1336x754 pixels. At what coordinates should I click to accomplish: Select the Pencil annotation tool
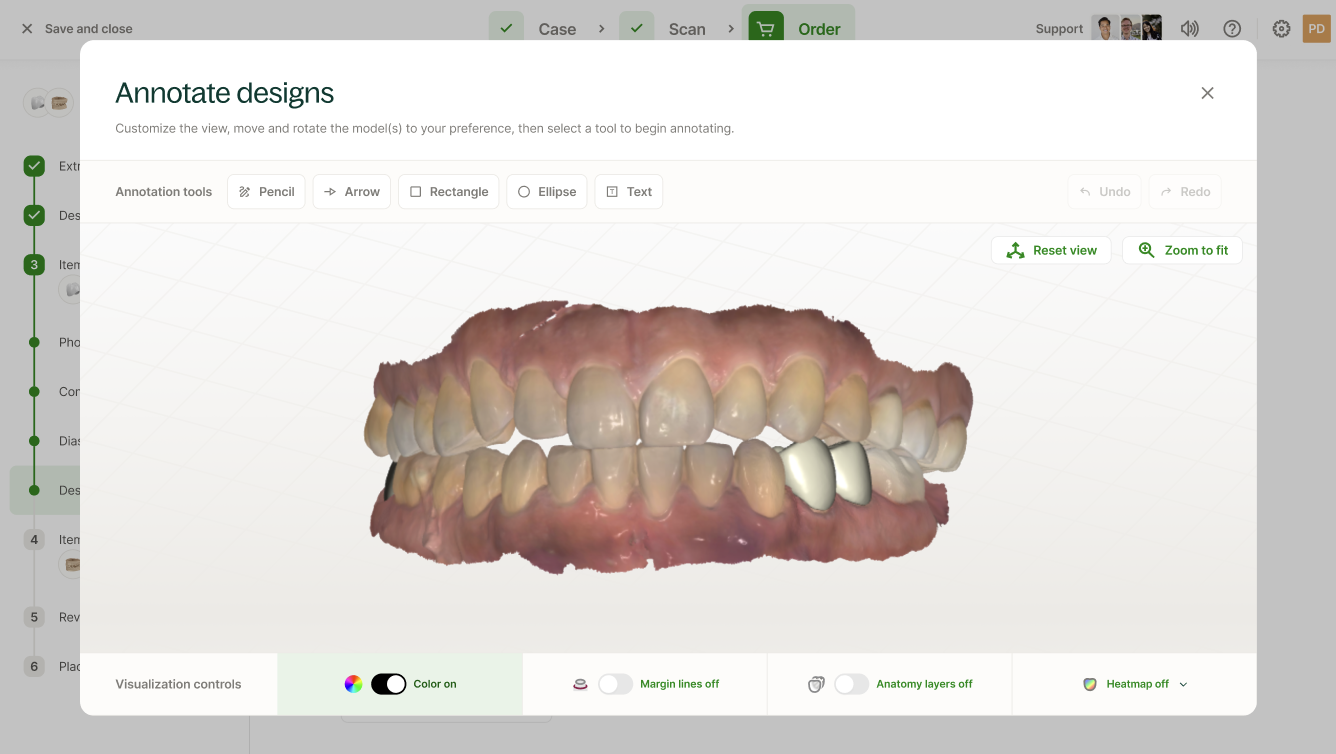tap(266, 192)
